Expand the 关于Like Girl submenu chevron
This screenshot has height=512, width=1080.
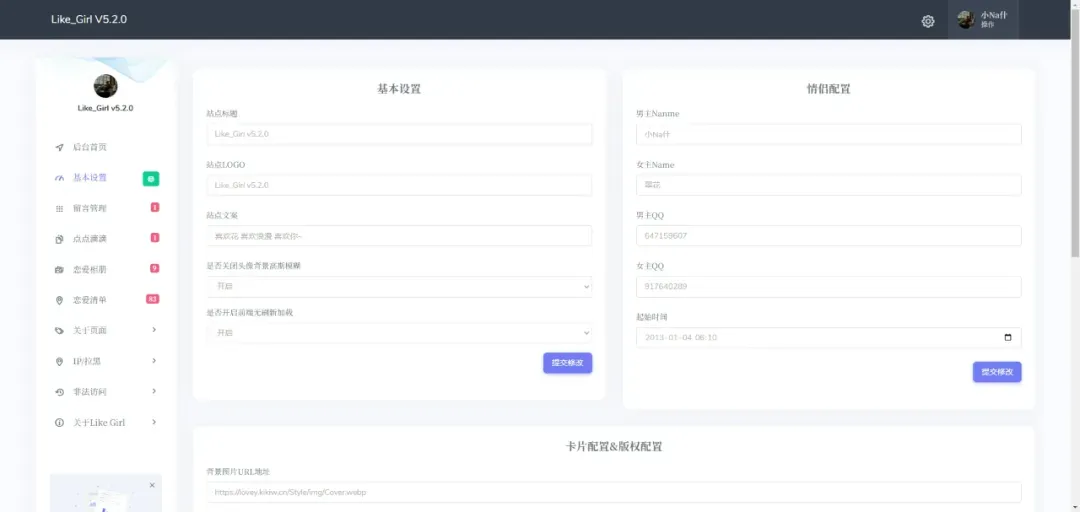click(154, 422)
